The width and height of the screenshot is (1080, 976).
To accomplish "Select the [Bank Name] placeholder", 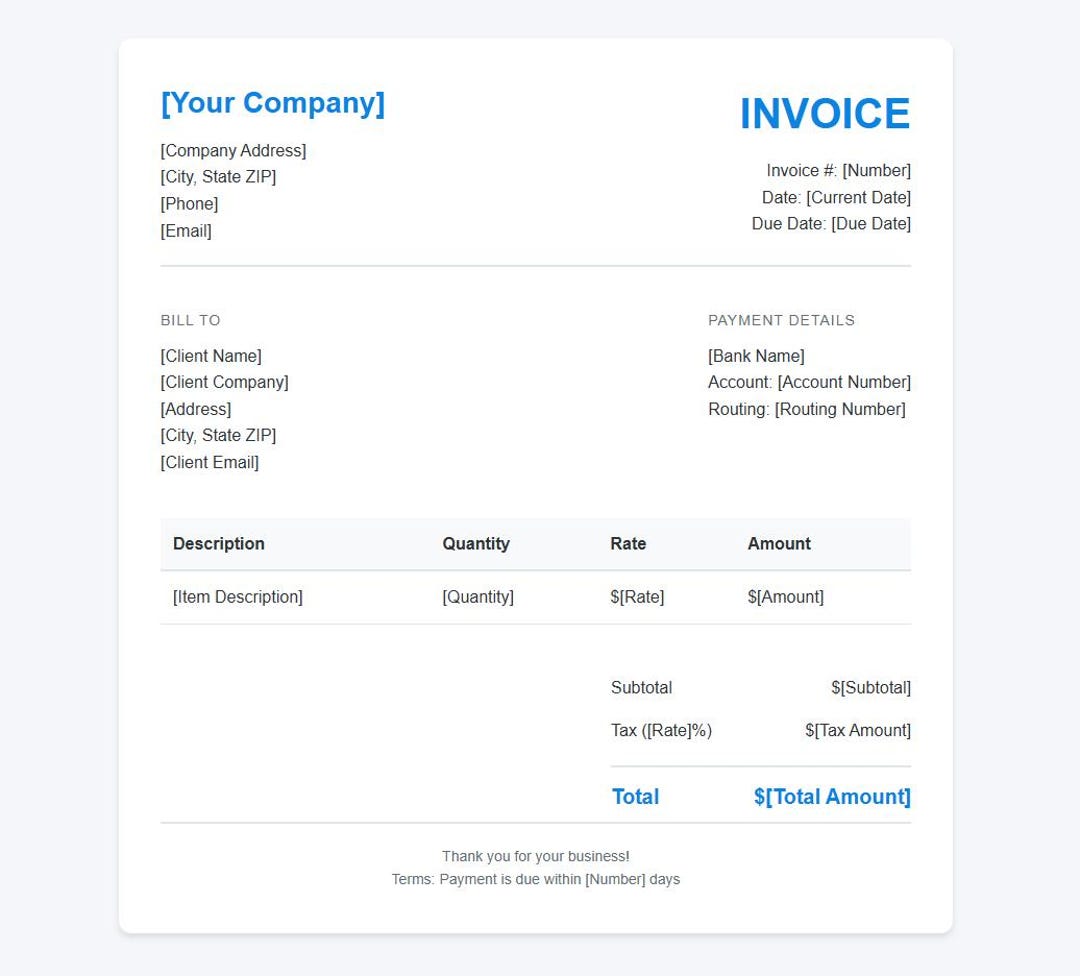I will 756,356.
